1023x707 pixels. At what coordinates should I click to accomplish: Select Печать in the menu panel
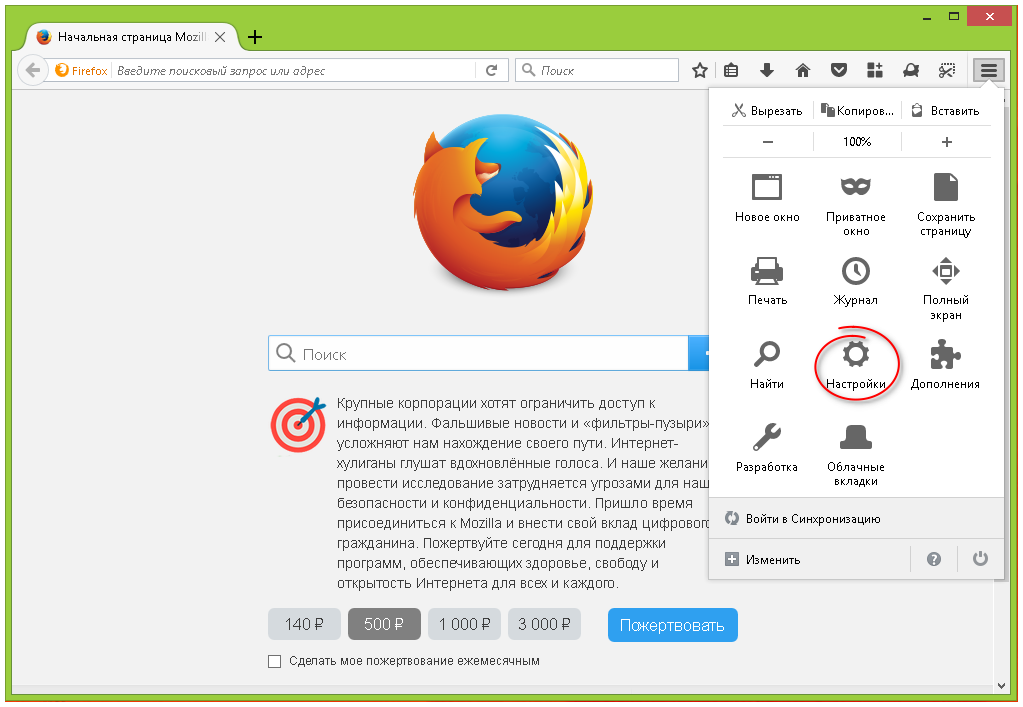point(767,281)
